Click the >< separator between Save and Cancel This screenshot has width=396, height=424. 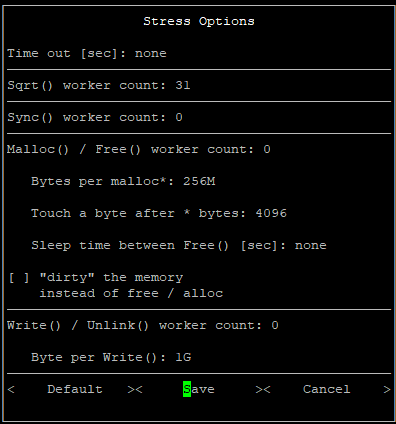[263, 389]
